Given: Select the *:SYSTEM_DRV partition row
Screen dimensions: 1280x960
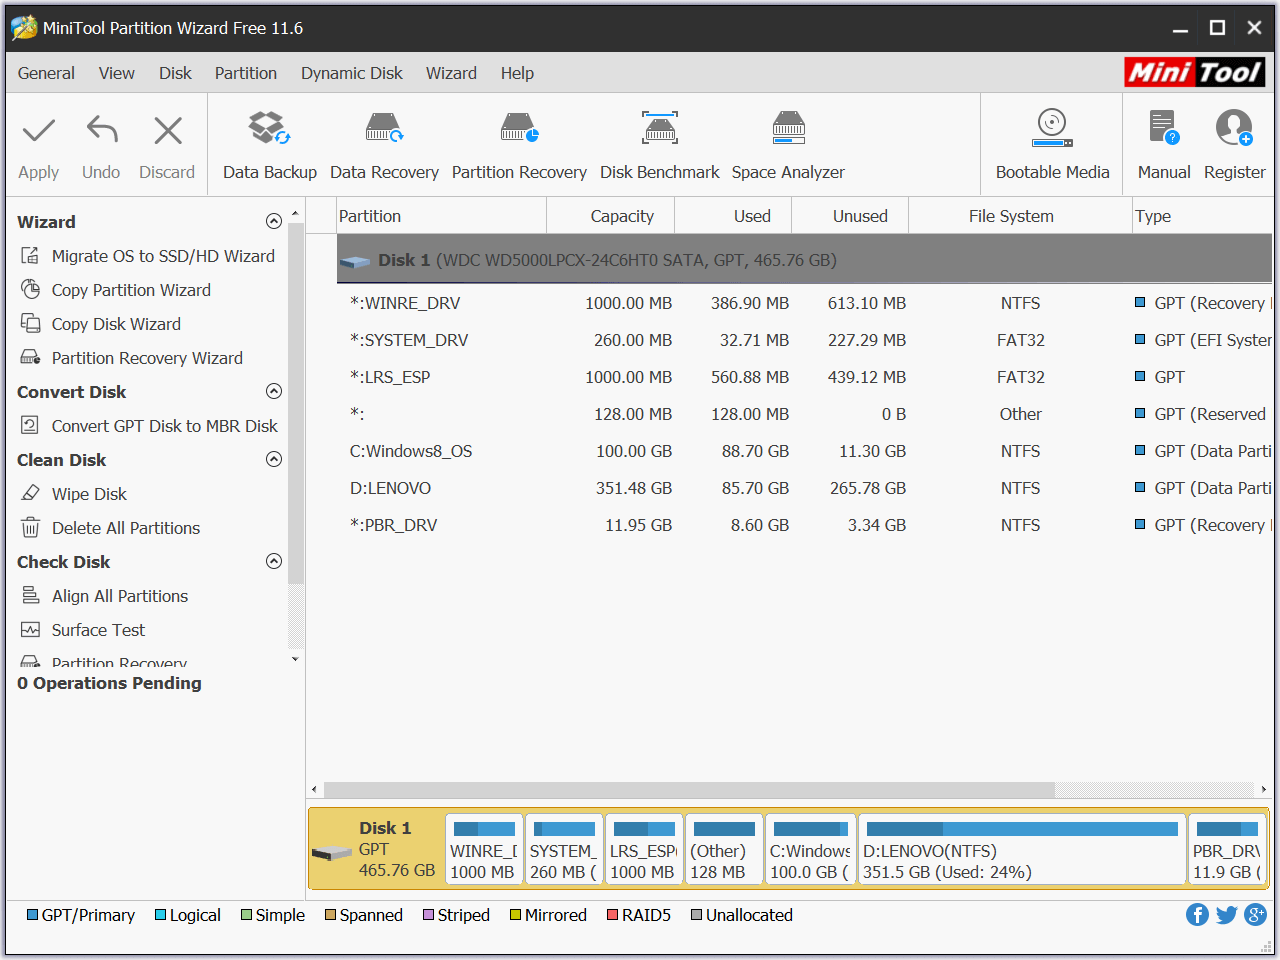Looking at the screenshot, I should pyautogui.click(x=804, y=340).
